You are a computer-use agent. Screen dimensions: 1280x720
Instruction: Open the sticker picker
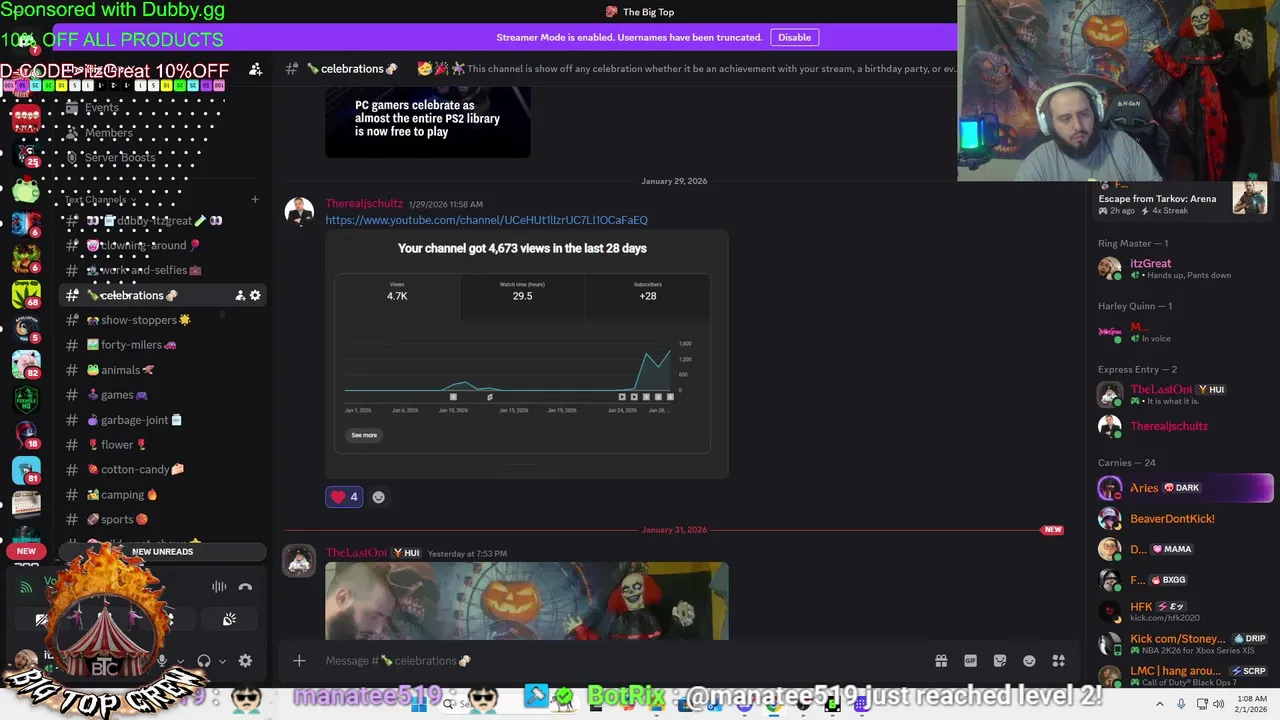tap(1000, 661)
